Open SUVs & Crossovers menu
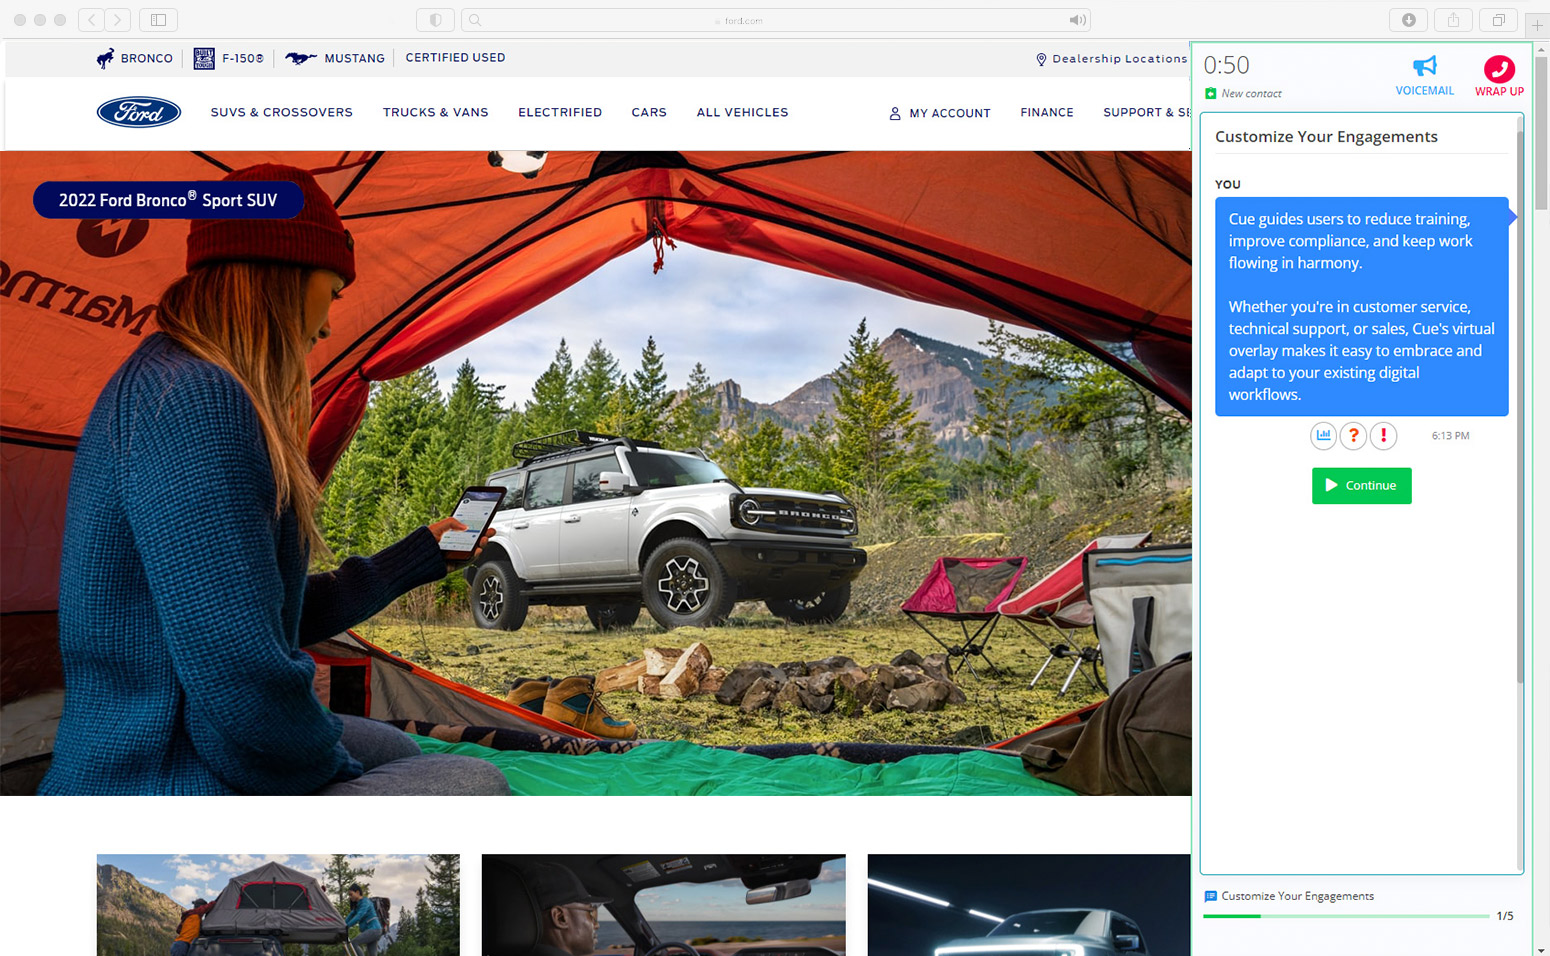Viewport: 1550px width, 956px height. click(282, 112)
